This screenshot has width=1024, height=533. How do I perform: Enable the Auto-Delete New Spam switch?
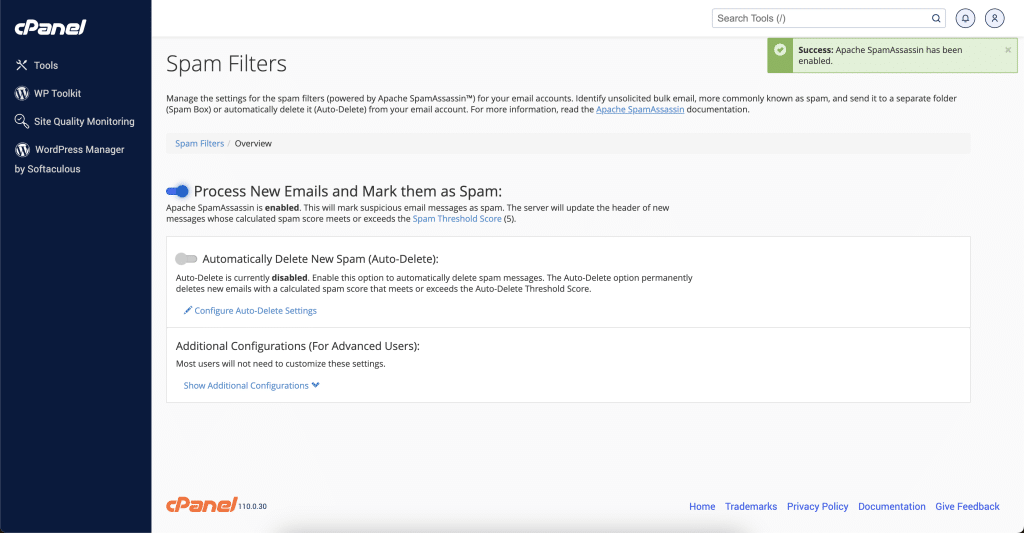(186, 259)
